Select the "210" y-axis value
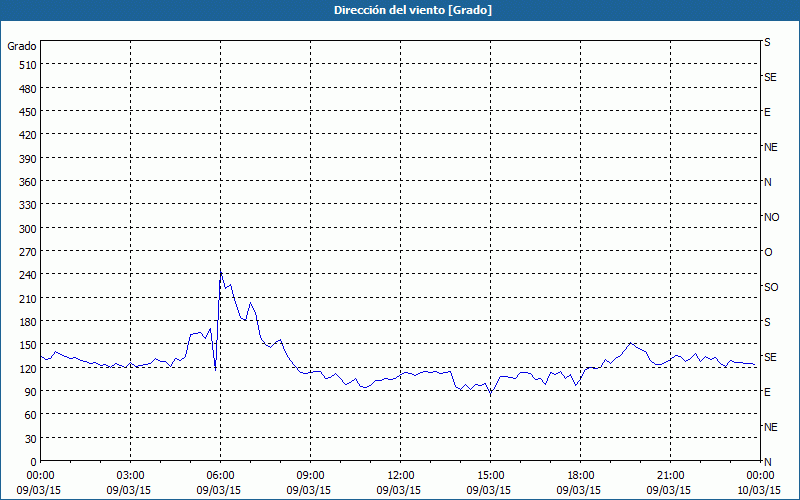Viewport: 800px width, 500px height. tap(28, 298)
